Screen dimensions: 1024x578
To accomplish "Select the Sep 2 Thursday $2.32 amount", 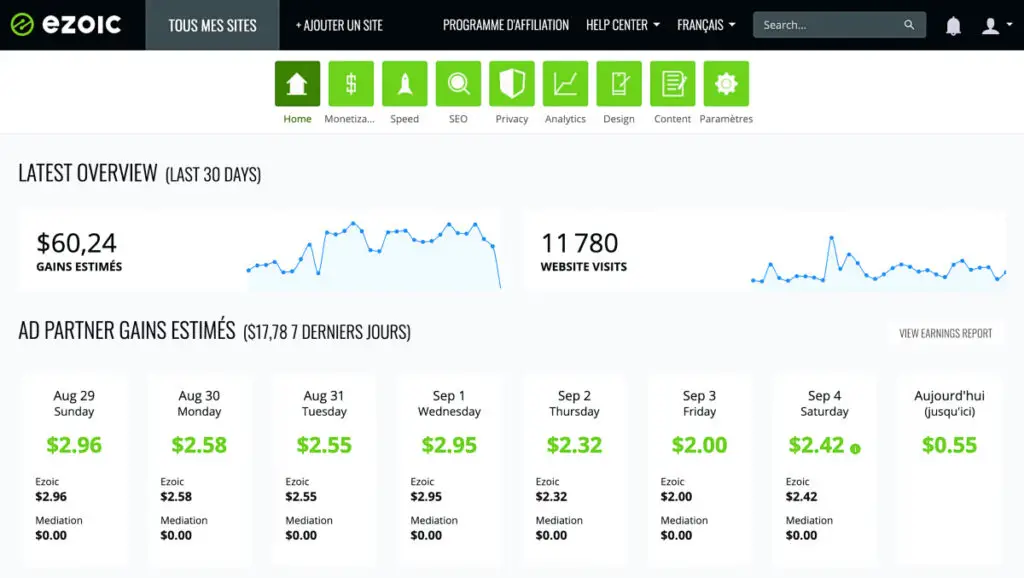I will pos(574,445).
